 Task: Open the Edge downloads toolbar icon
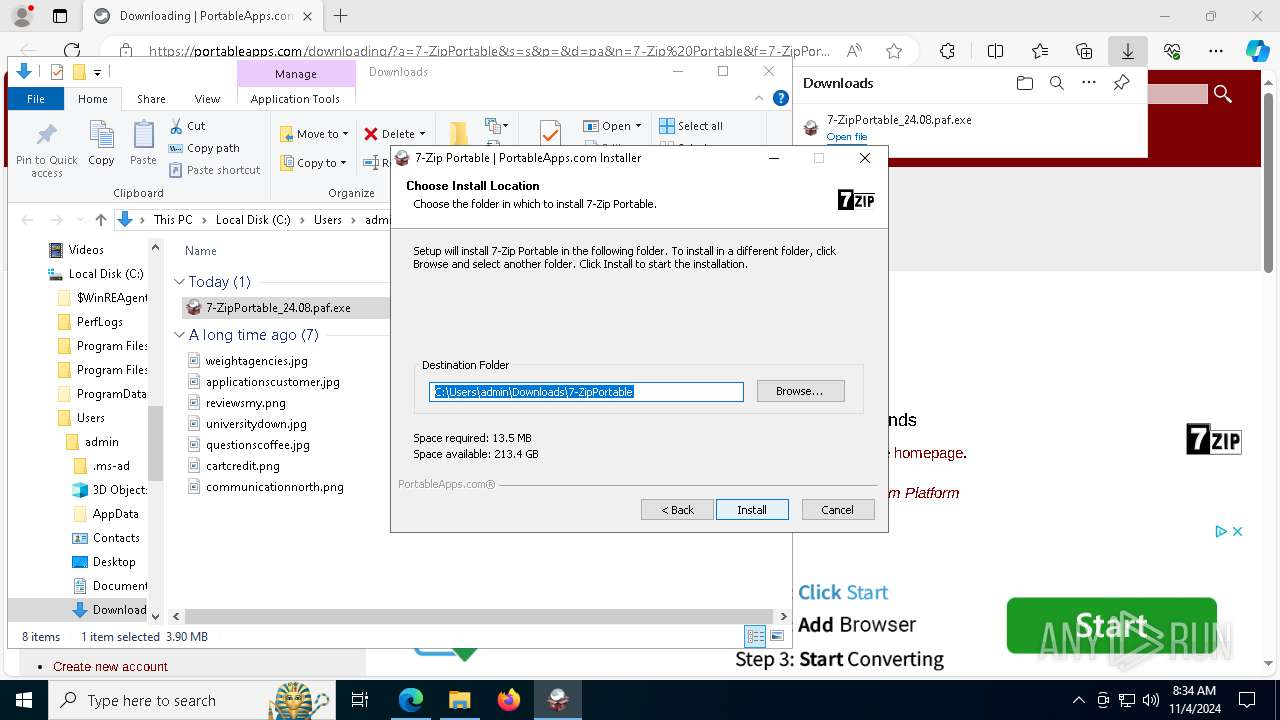(x=1127, y=51)
